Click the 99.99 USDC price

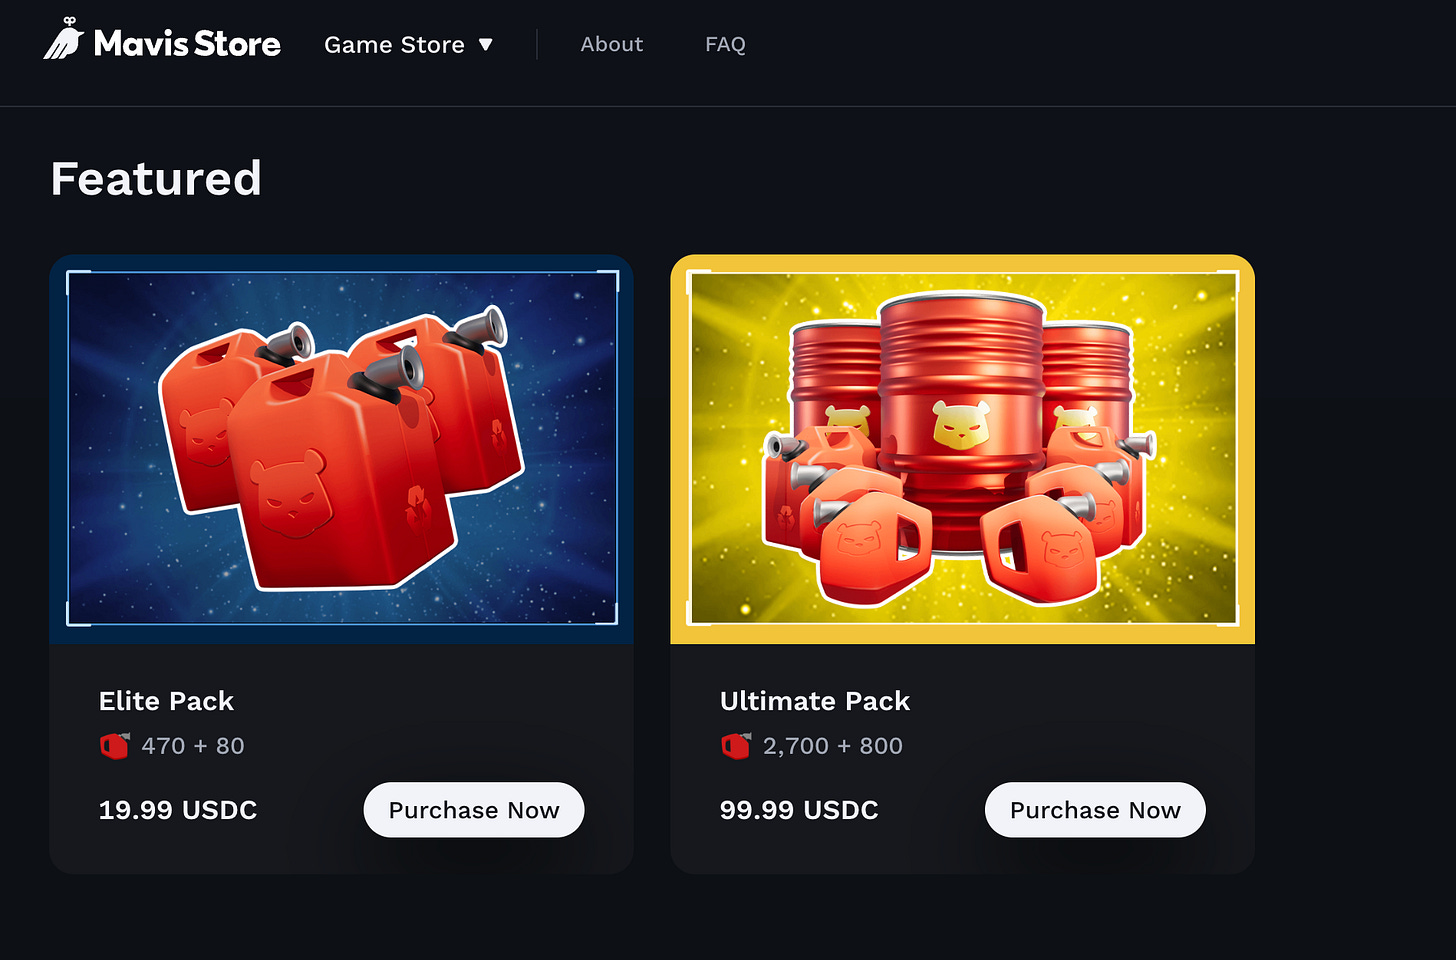coord(799,810)
